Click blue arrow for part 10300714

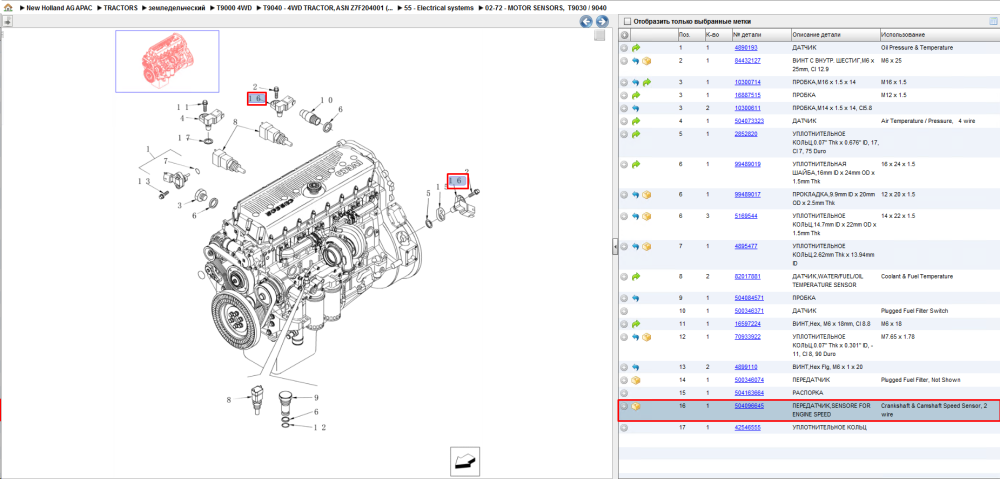point(636,83)
